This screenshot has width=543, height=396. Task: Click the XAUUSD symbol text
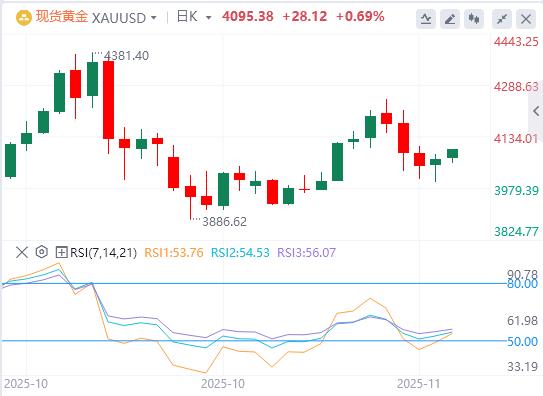click(119, 18)
